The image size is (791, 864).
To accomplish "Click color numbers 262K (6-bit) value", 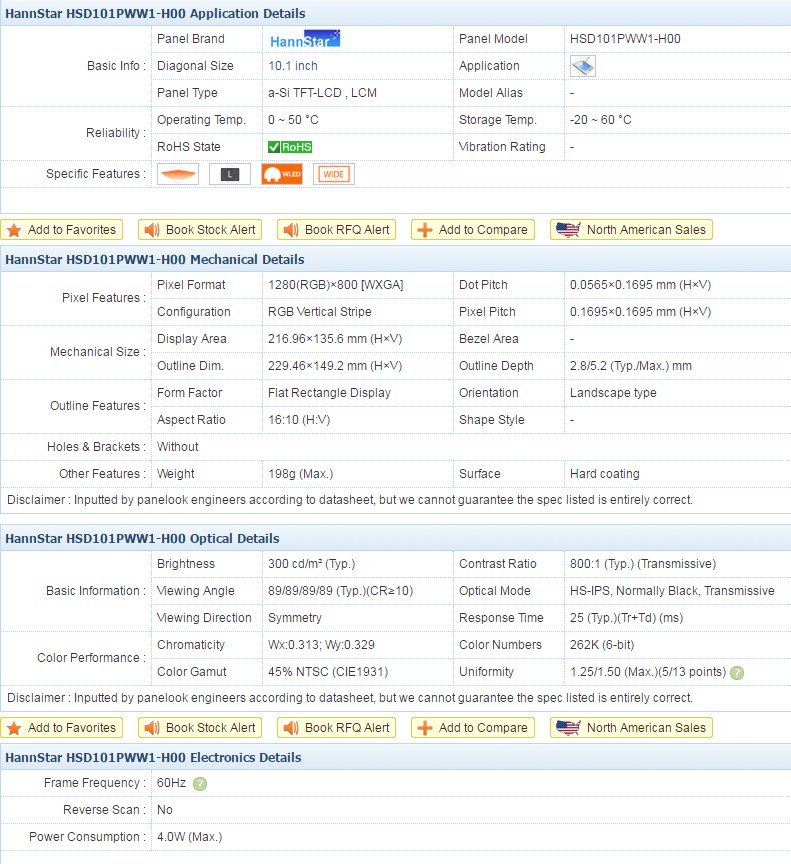I will [x=602, y=645].
